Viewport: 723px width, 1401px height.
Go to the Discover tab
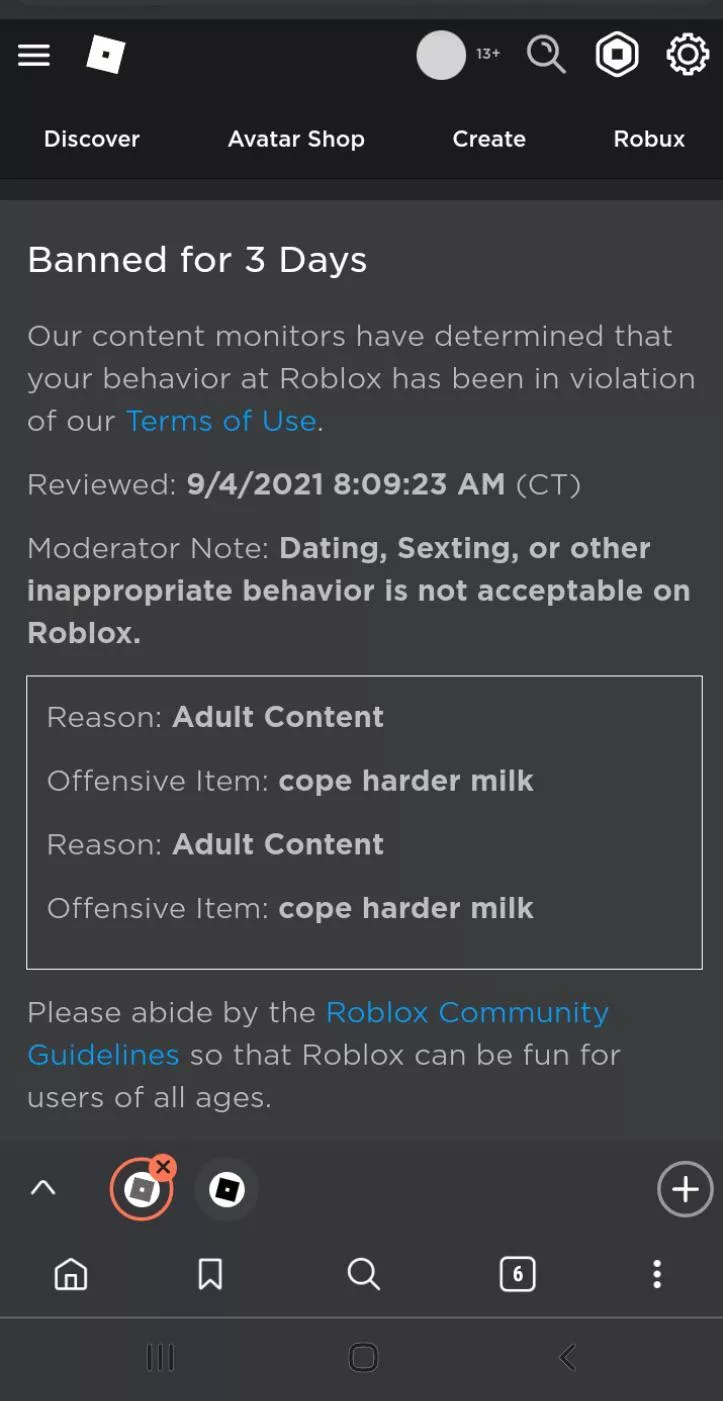click(x=92, y=139)
